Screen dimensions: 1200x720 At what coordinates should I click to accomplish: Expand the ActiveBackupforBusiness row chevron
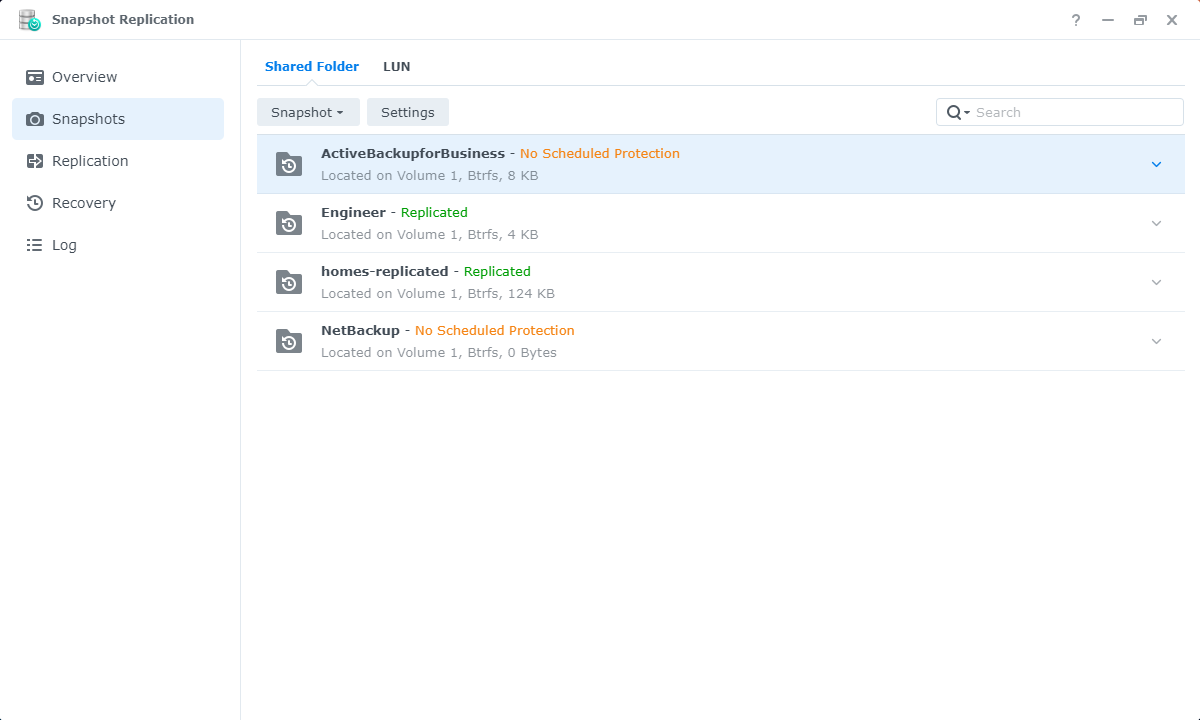(x=1156, y=164)
